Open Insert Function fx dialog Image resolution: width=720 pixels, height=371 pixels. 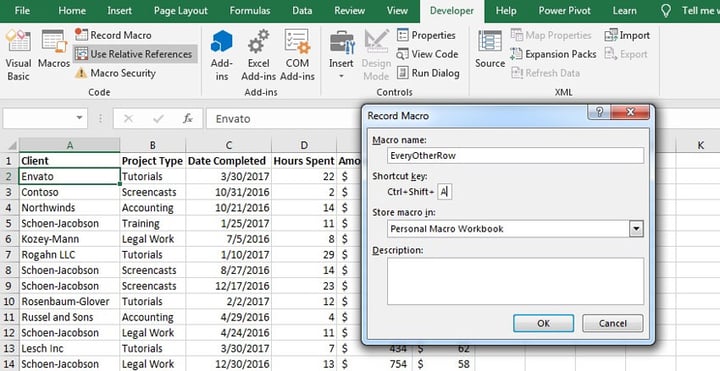[187, 119]
